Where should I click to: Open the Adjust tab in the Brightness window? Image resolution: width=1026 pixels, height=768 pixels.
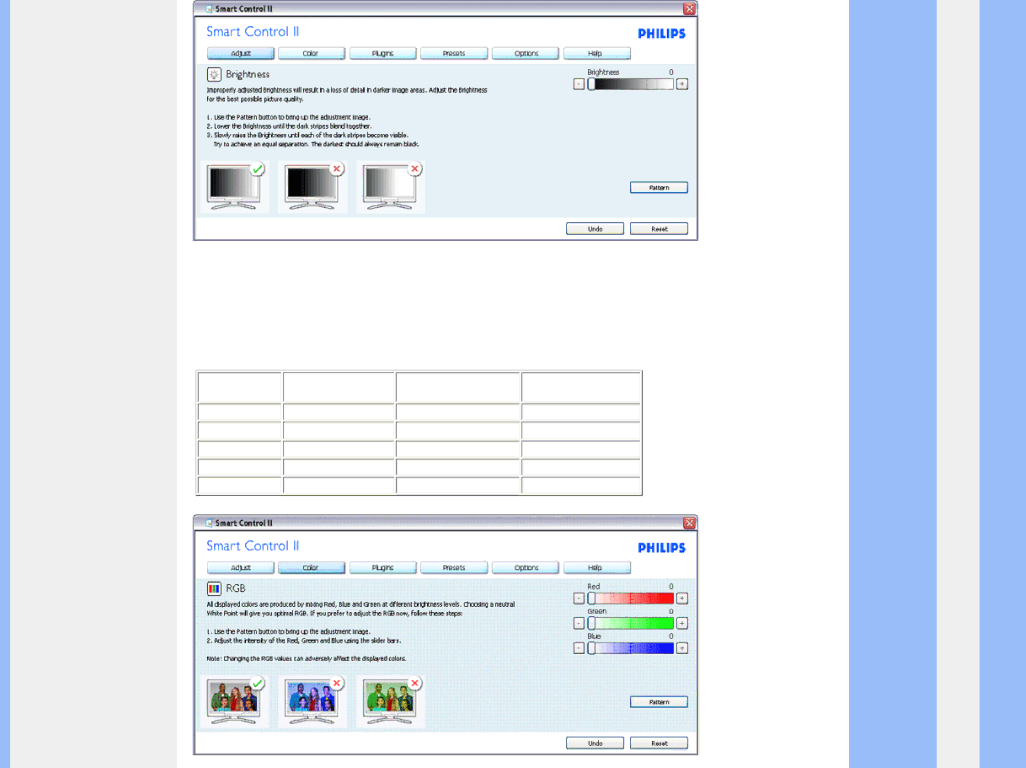pos(240,53)
